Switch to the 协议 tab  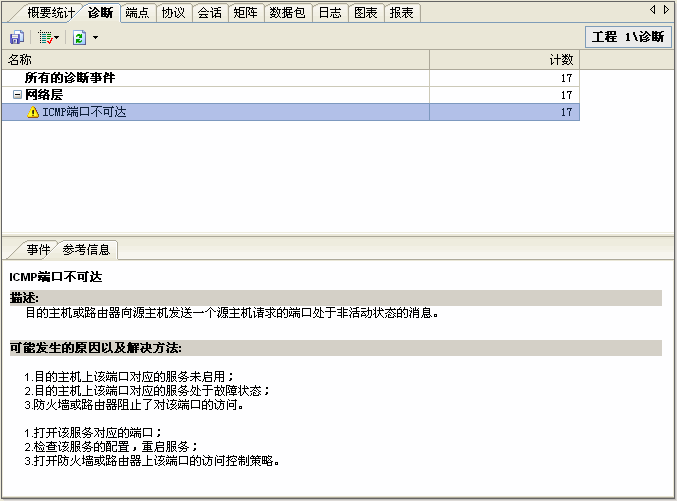click(173, 13)
